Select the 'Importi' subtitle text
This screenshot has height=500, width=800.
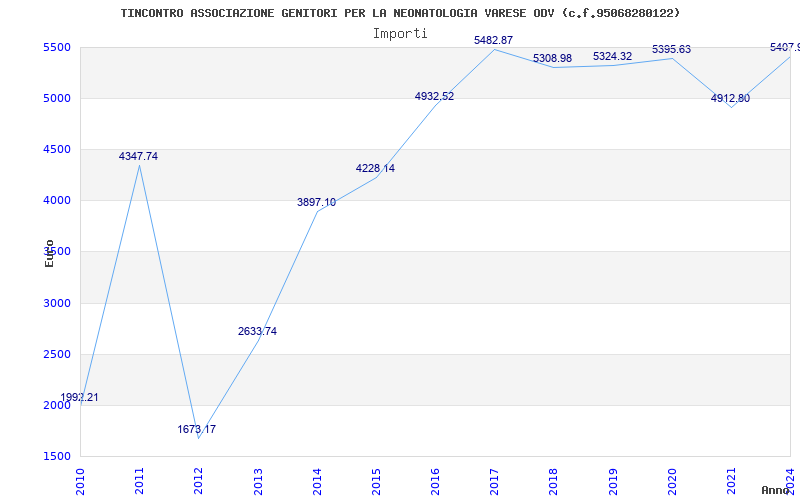[400, 34]
